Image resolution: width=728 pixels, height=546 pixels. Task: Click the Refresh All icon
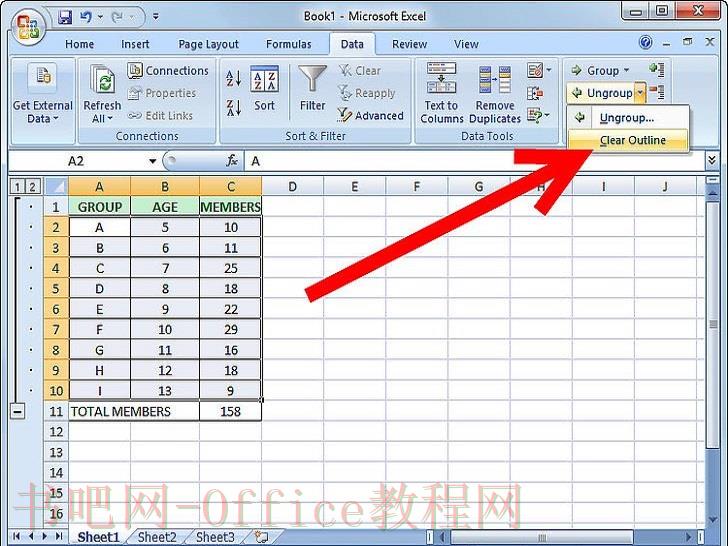click(x=103, y=80)
